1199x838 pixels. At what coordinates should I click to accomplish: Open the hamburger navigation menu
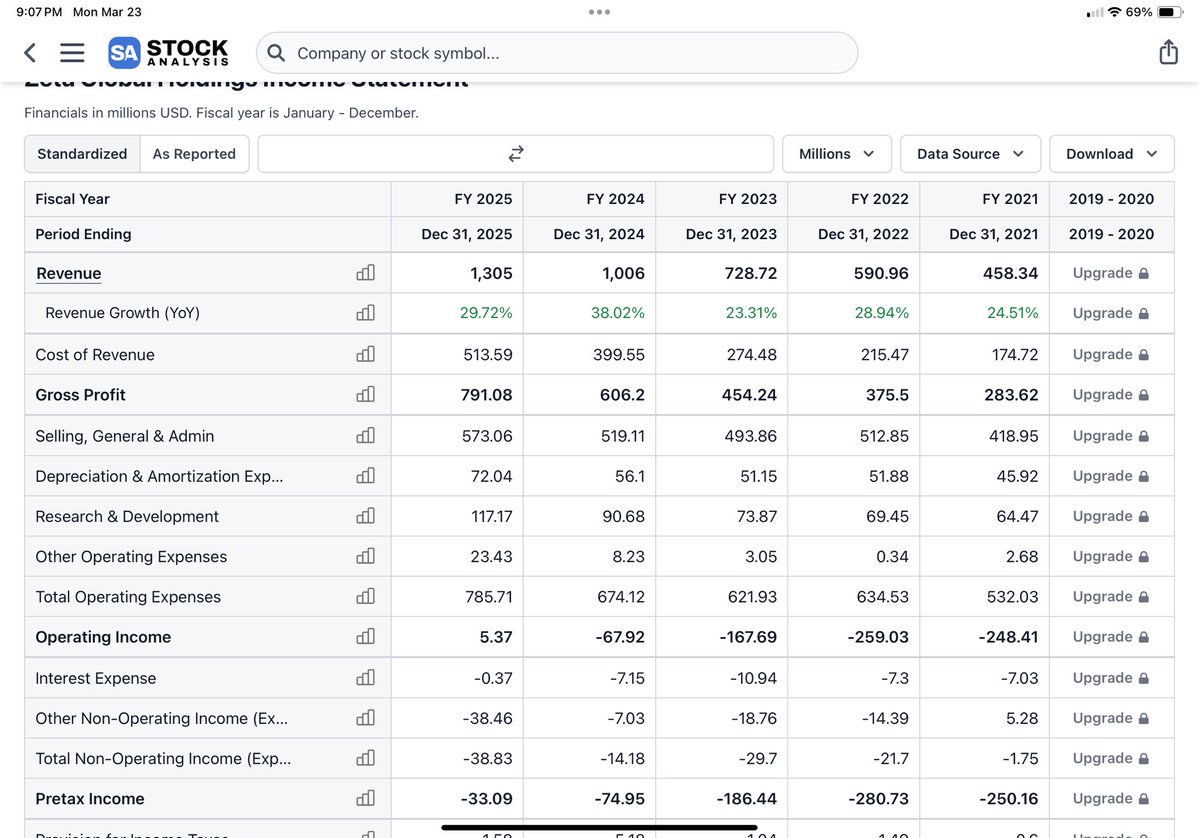72,53
